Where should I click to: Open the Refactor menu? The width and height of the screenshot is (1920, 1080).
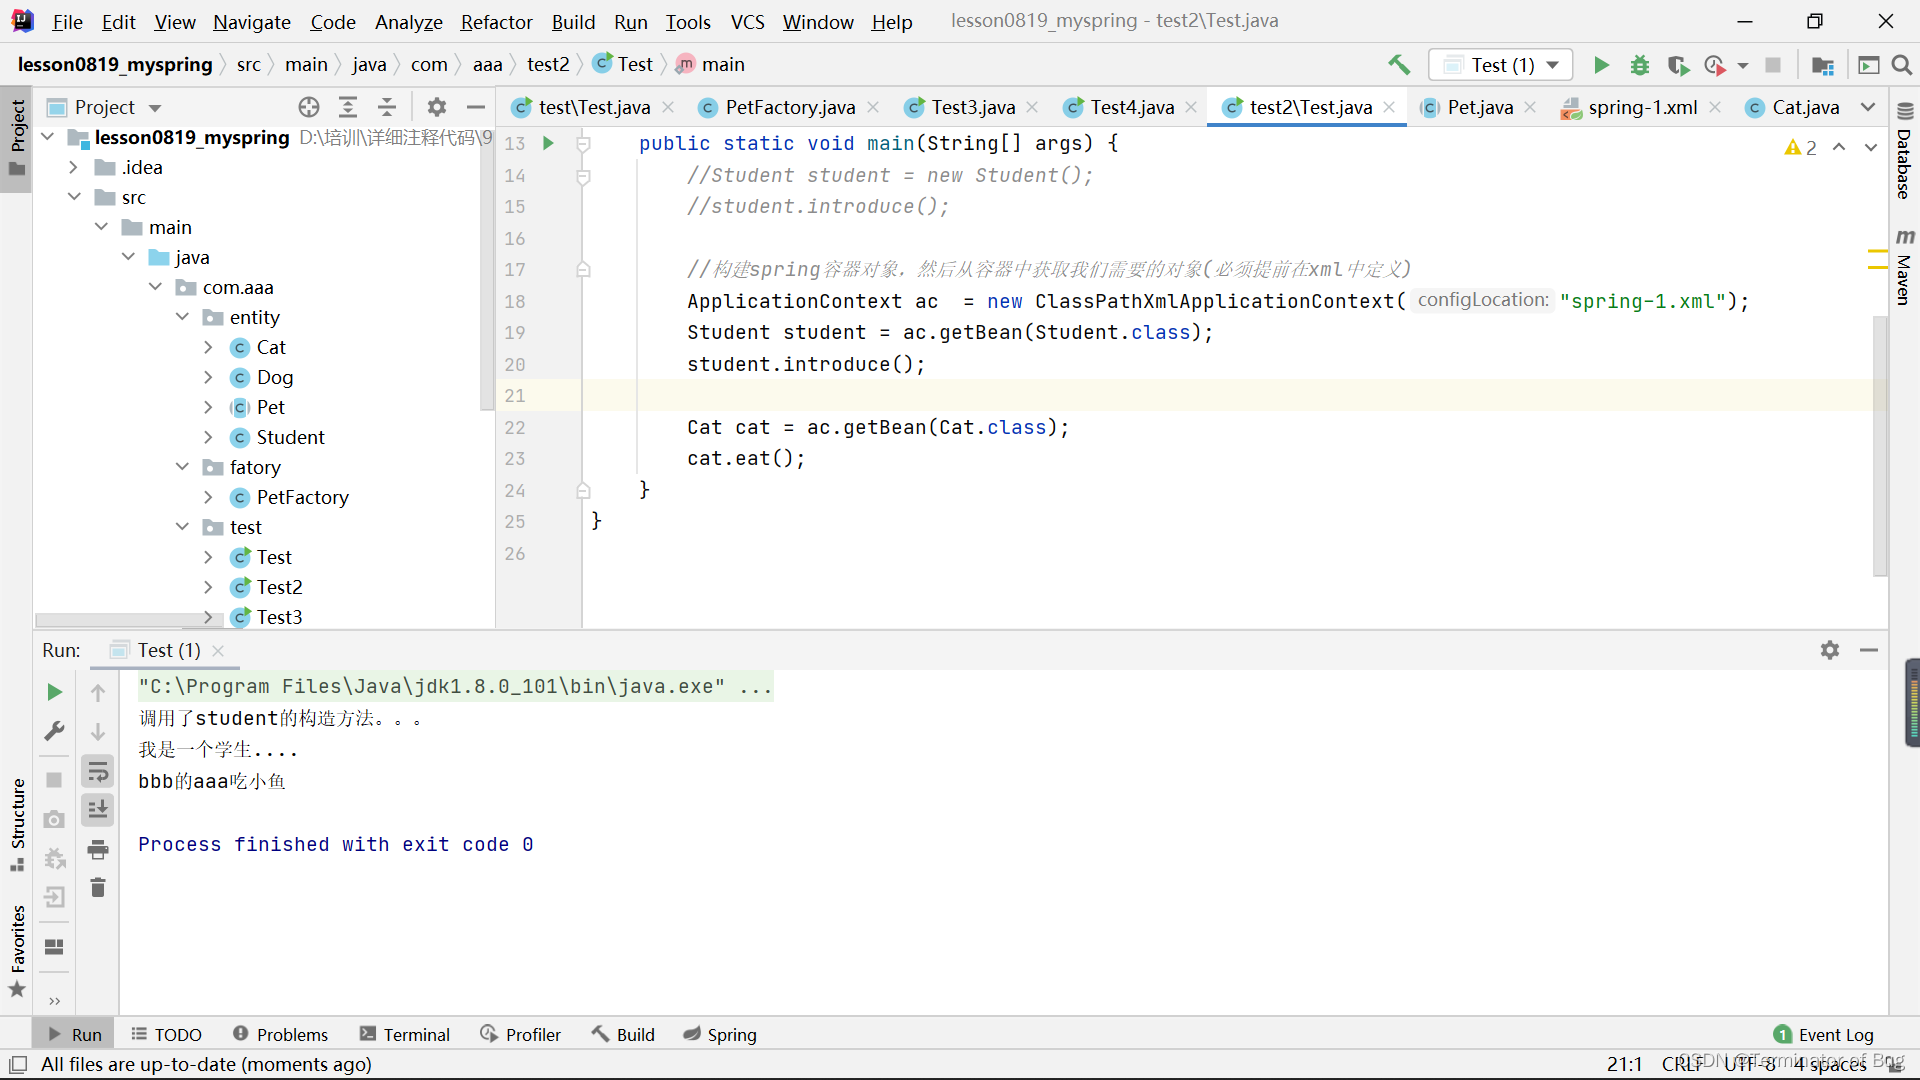[x=496, y=21]
